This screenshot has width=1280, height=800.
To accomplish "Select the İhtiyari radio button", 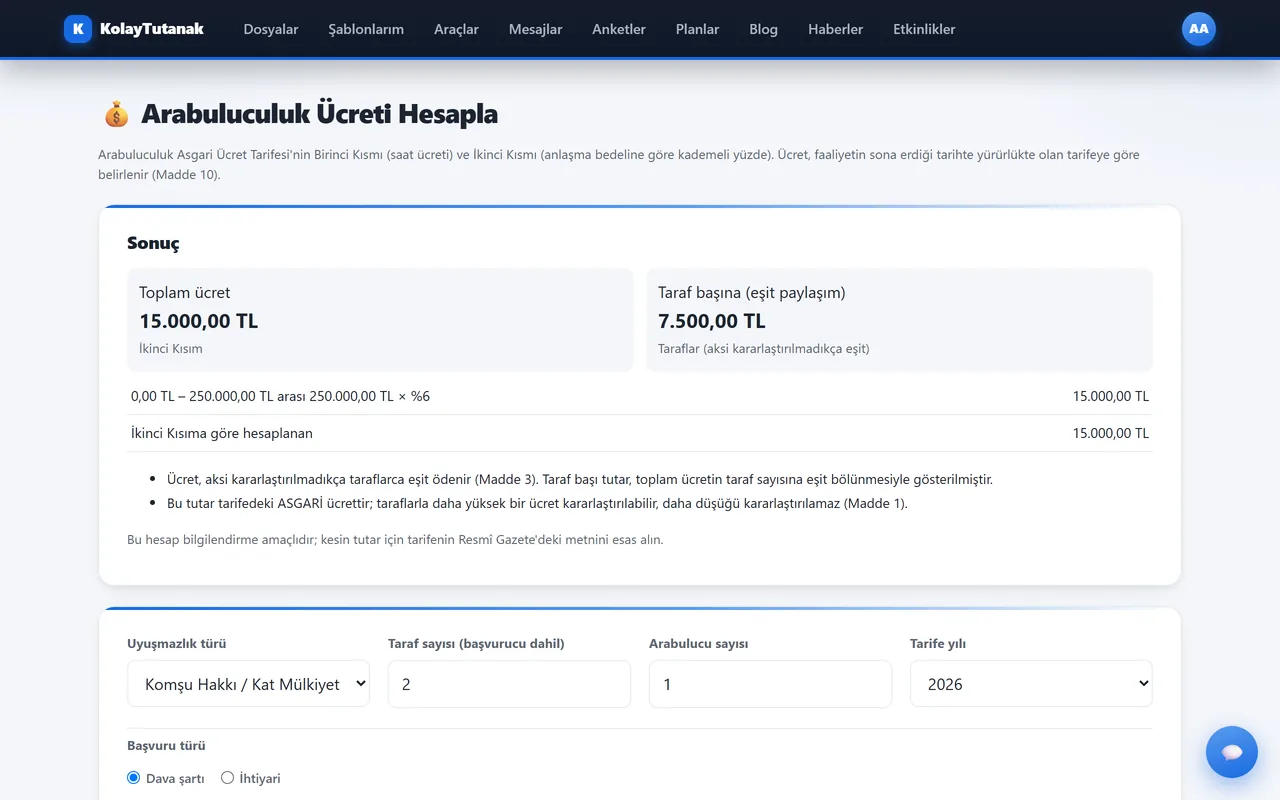I will [227, 778].
